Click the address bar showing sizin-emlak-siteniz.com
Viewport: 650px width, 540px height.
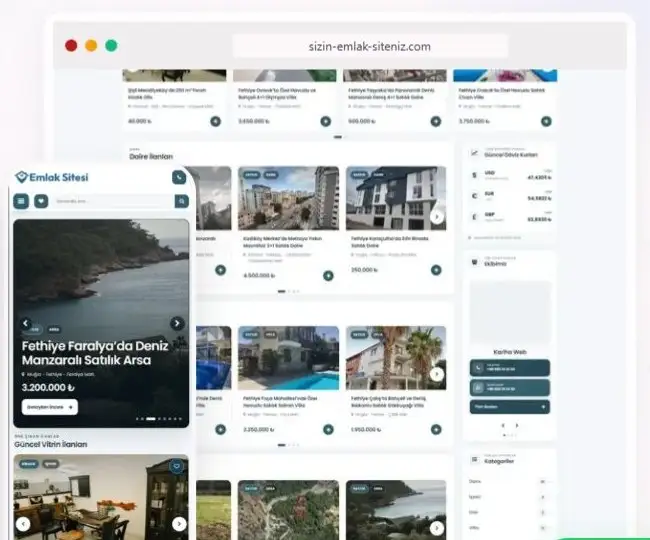coord(370,46)
